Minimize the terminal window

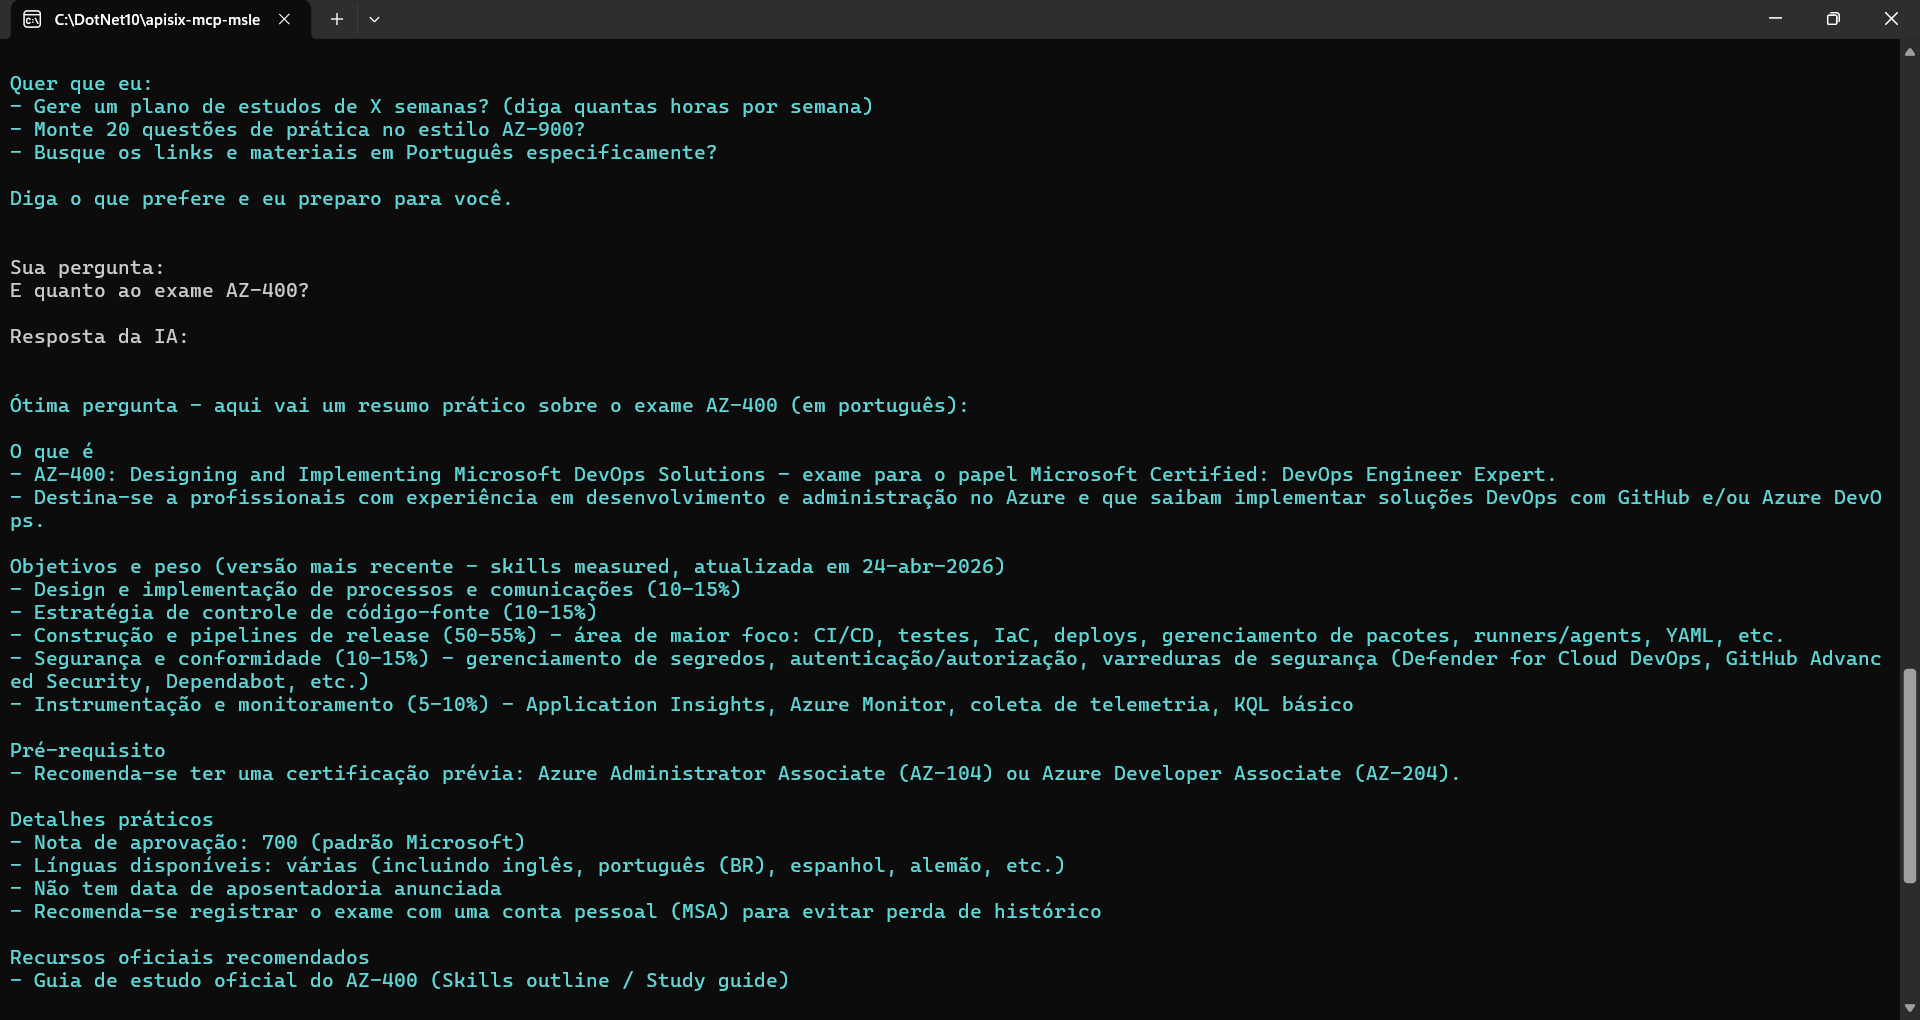tap(1775, 19)
